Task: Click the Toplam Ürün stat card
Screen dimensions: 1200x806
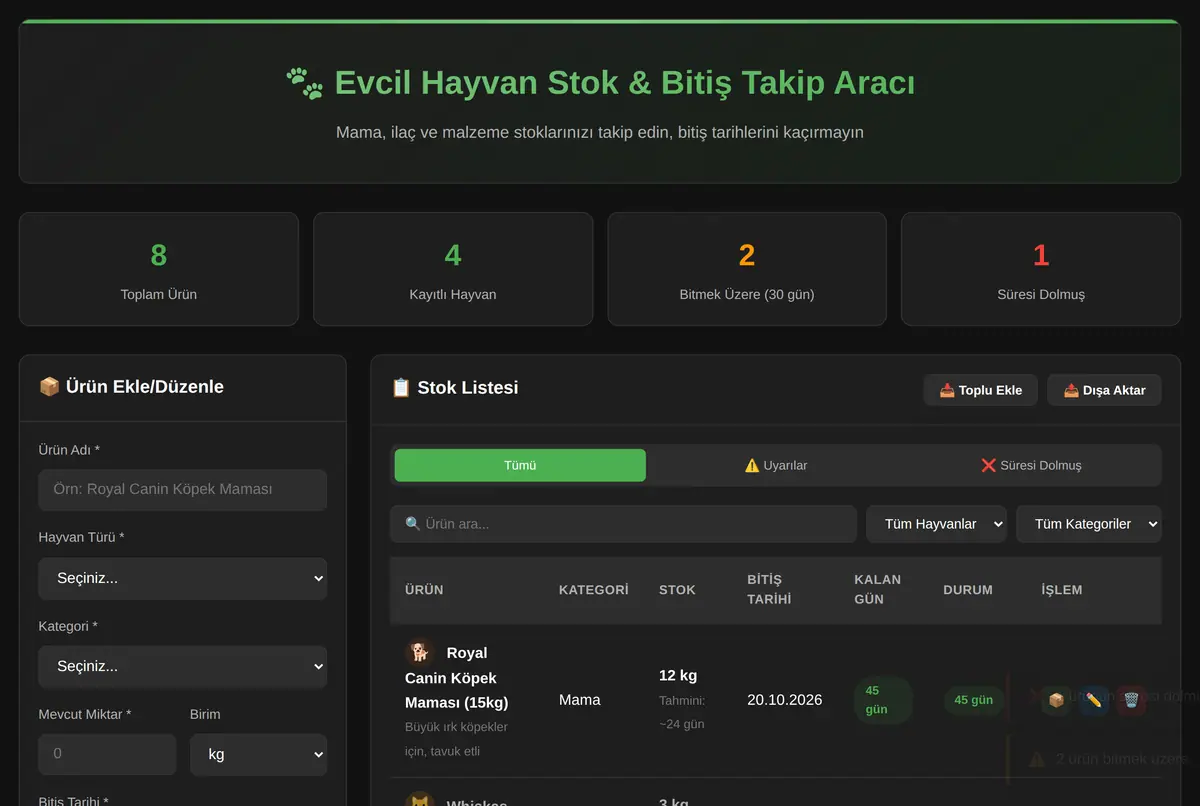Action: pos(159,269)
